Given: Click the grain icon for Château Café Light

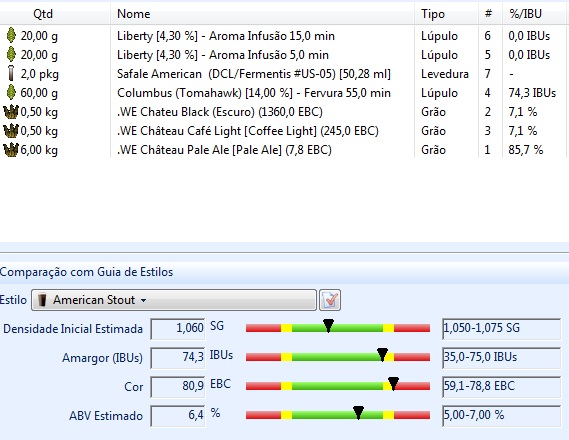Looking at the screenshot, I should pyautogui.click(x=11, y=131).
